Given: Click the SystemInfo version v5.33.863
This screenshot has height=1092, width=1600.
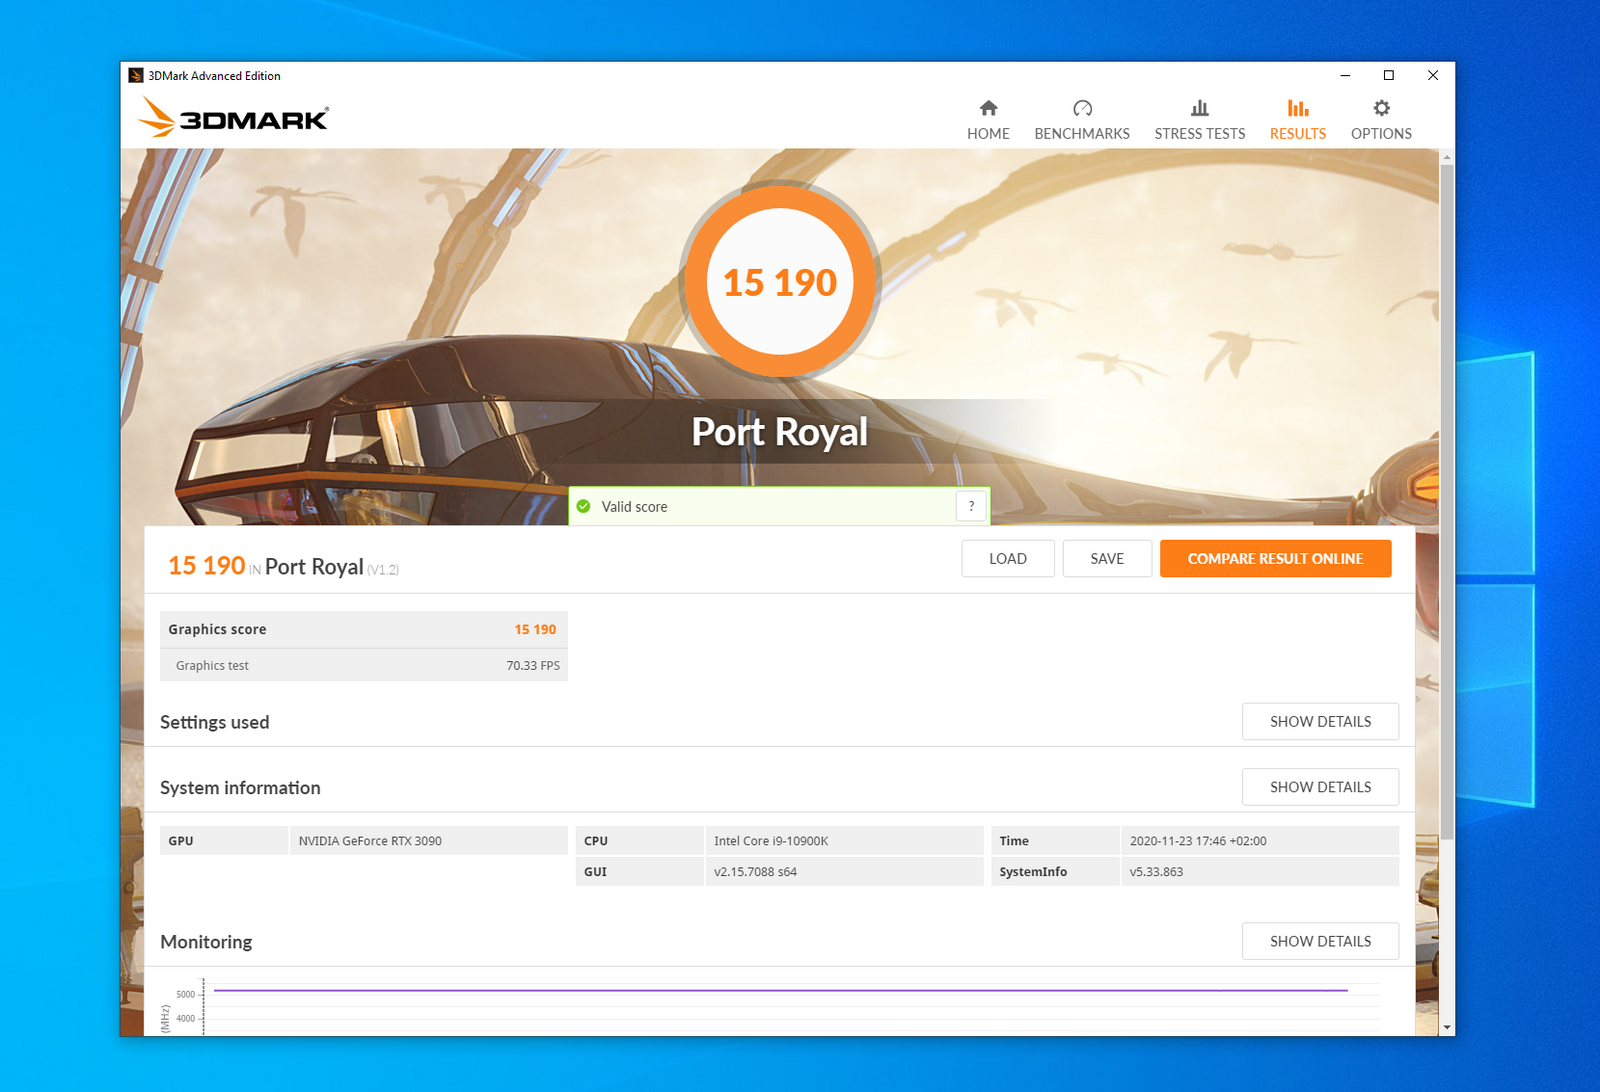Looking at the screenshot, I should pyautogui.click(x=1156, y=872).
